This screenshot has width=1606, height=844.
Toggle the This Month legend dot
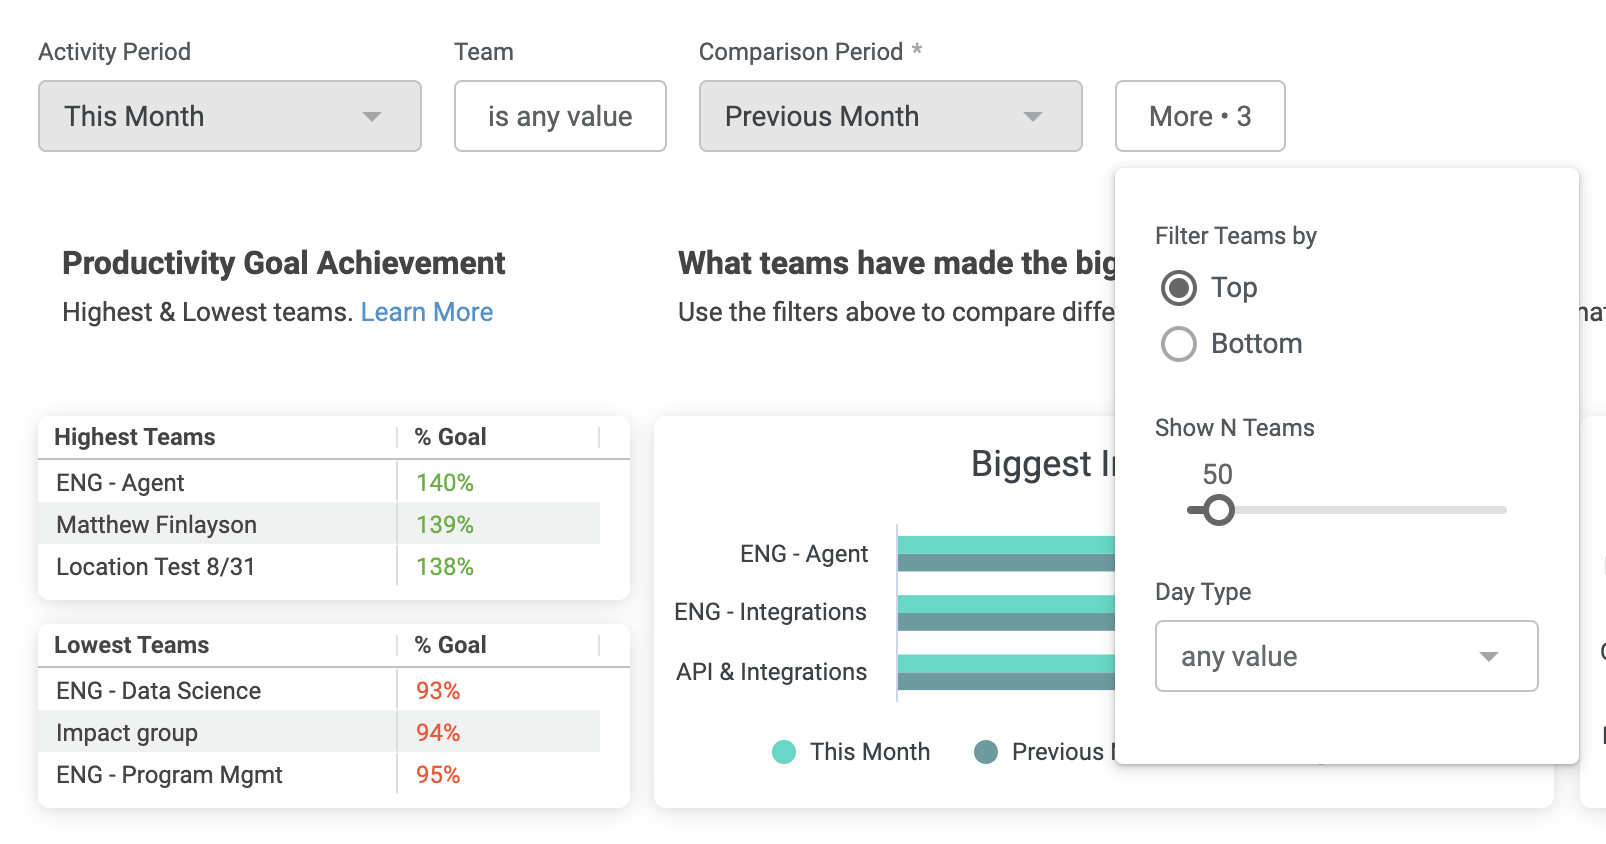pos(784,752)
